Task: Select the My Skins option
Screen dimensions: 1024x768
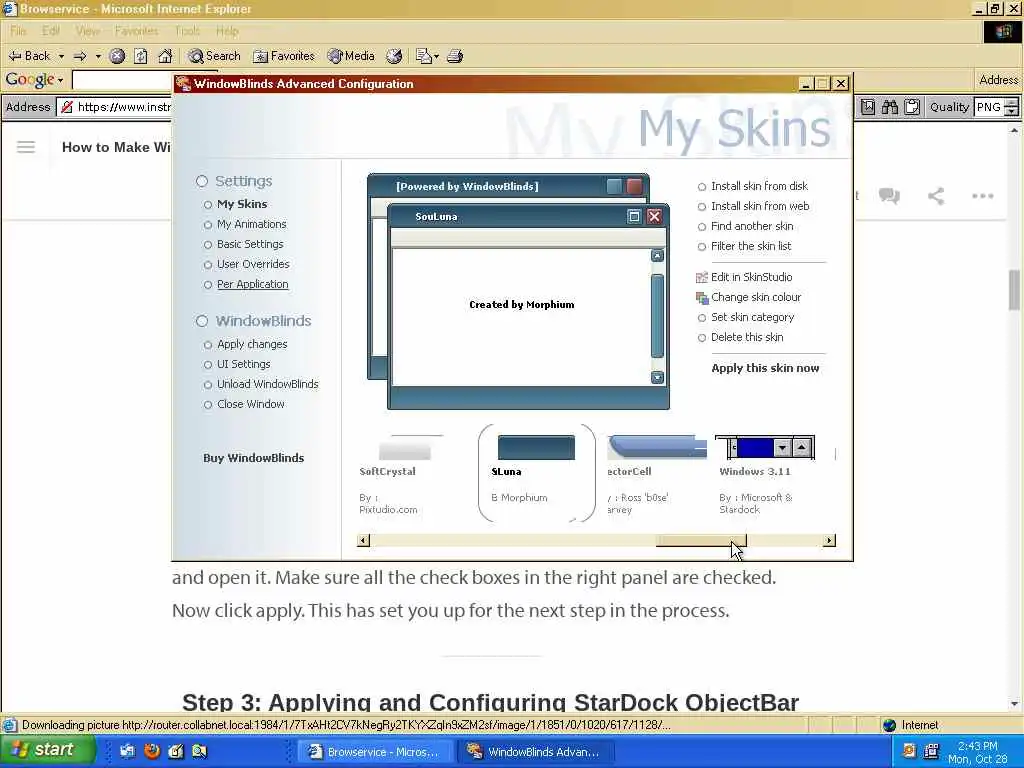Action: (242, 204)
